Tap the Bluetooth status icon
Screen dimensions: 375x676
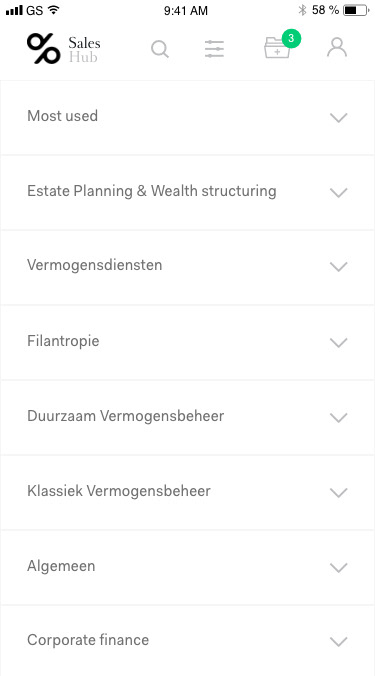point(303,10)
